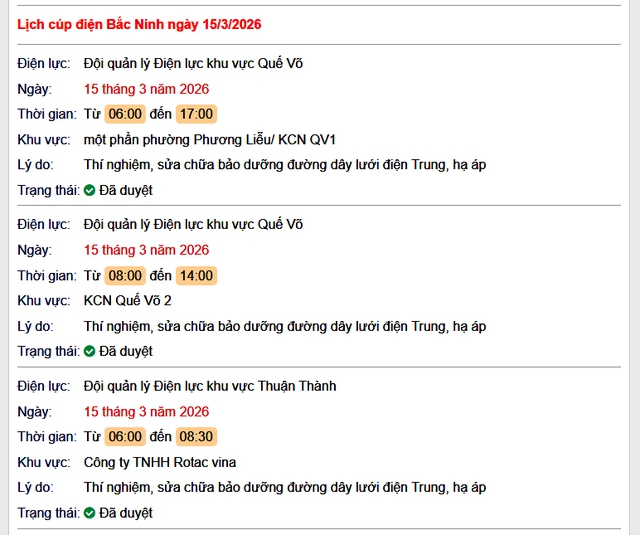Viewport: 640px width, 535px height.
Task: Click "Đã duyệt" status in Phương Liễu entry
Action: click(126, 190)
